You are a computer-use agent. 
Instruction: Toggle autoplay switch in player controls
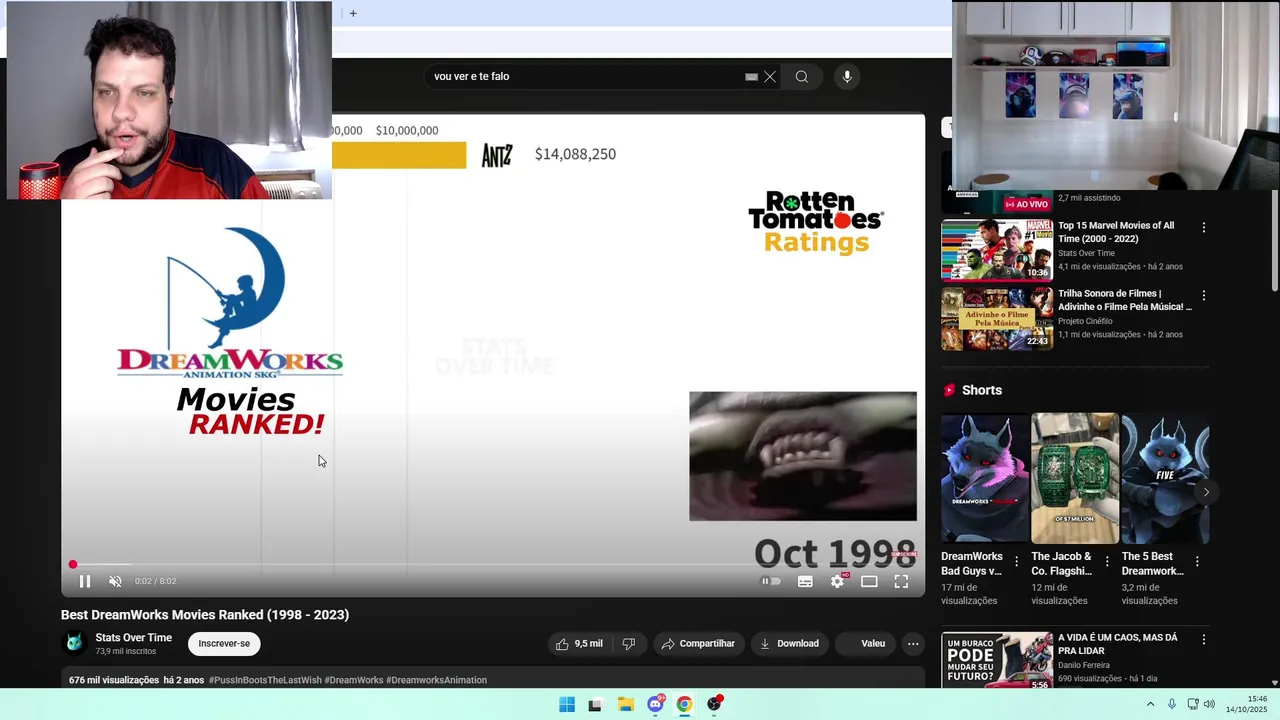[771, 581]
